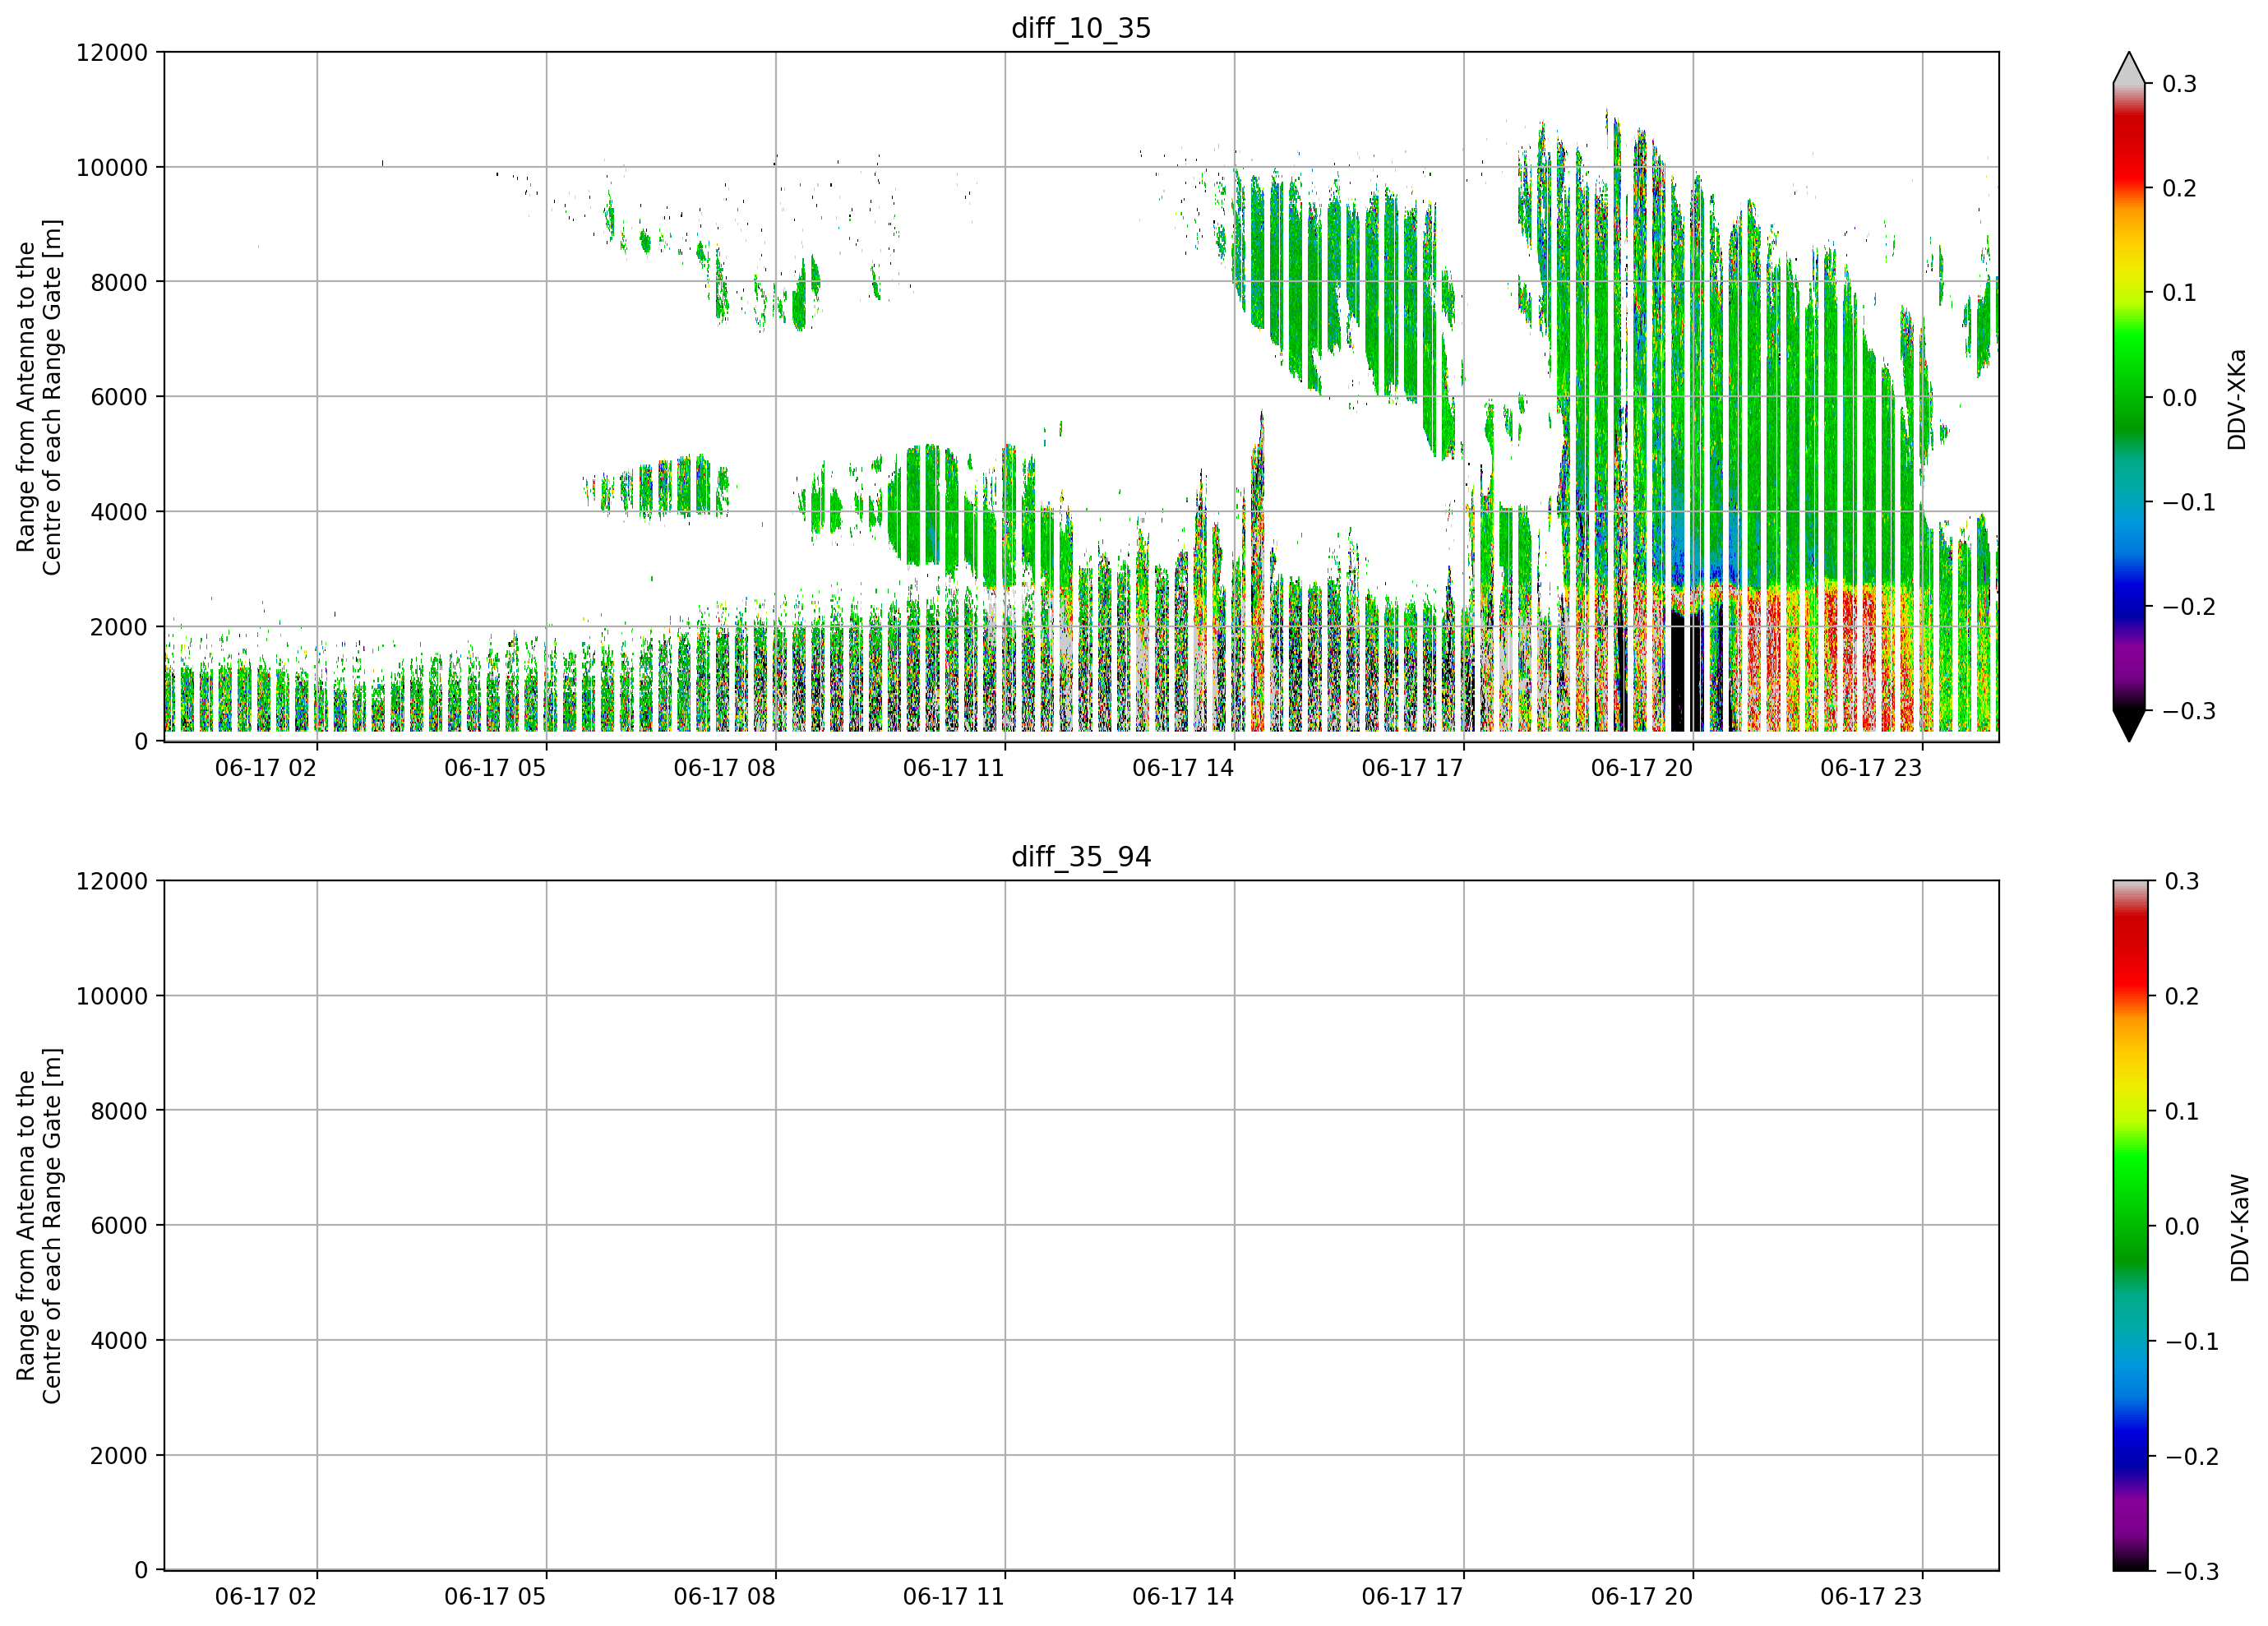This screenshot has height=1626, width=2268.
Task: Click inside the empty diff_35_94 plot area
Action: pos(1081,1225)
